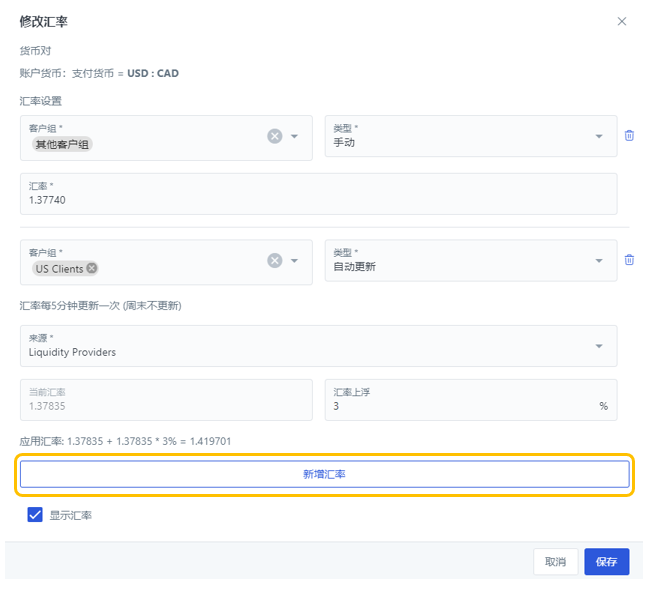Remove the US Clients tag chip
663x598 pixels.
(x=92, y=268)
